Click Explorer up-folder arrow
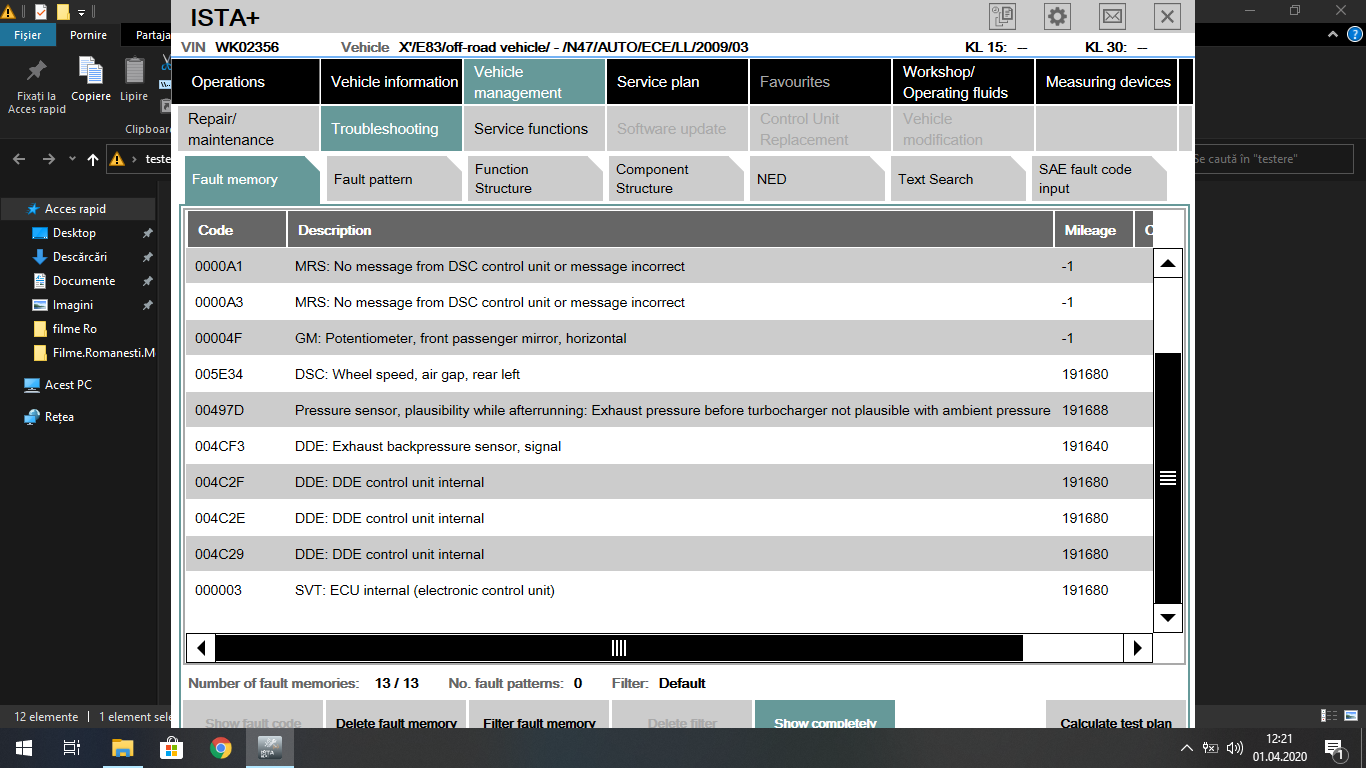 coord(93,159)
